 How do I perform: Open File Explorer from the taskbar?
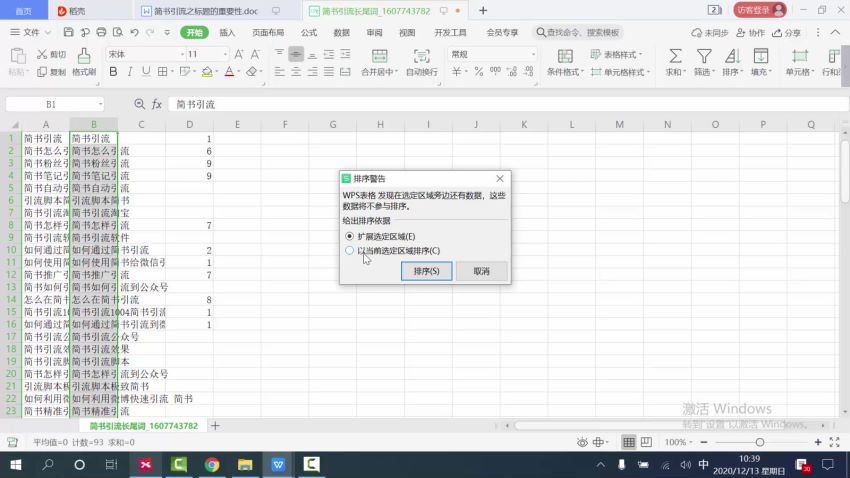[x=245, y=465]
